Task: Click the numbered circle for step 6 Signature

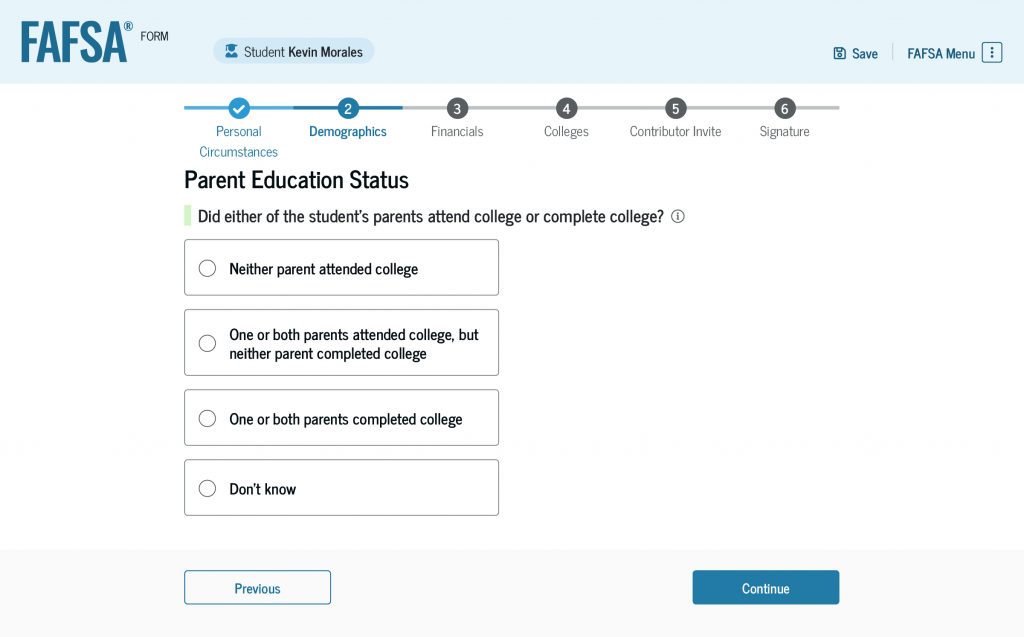Action: tap(784, 109)
